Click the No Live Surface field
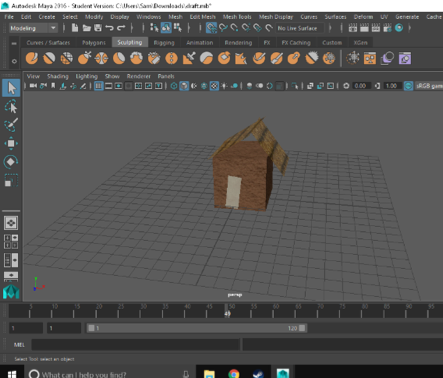The height and width of the screenshot is (378, 443). pyautogui.click(x=300, y=28)
